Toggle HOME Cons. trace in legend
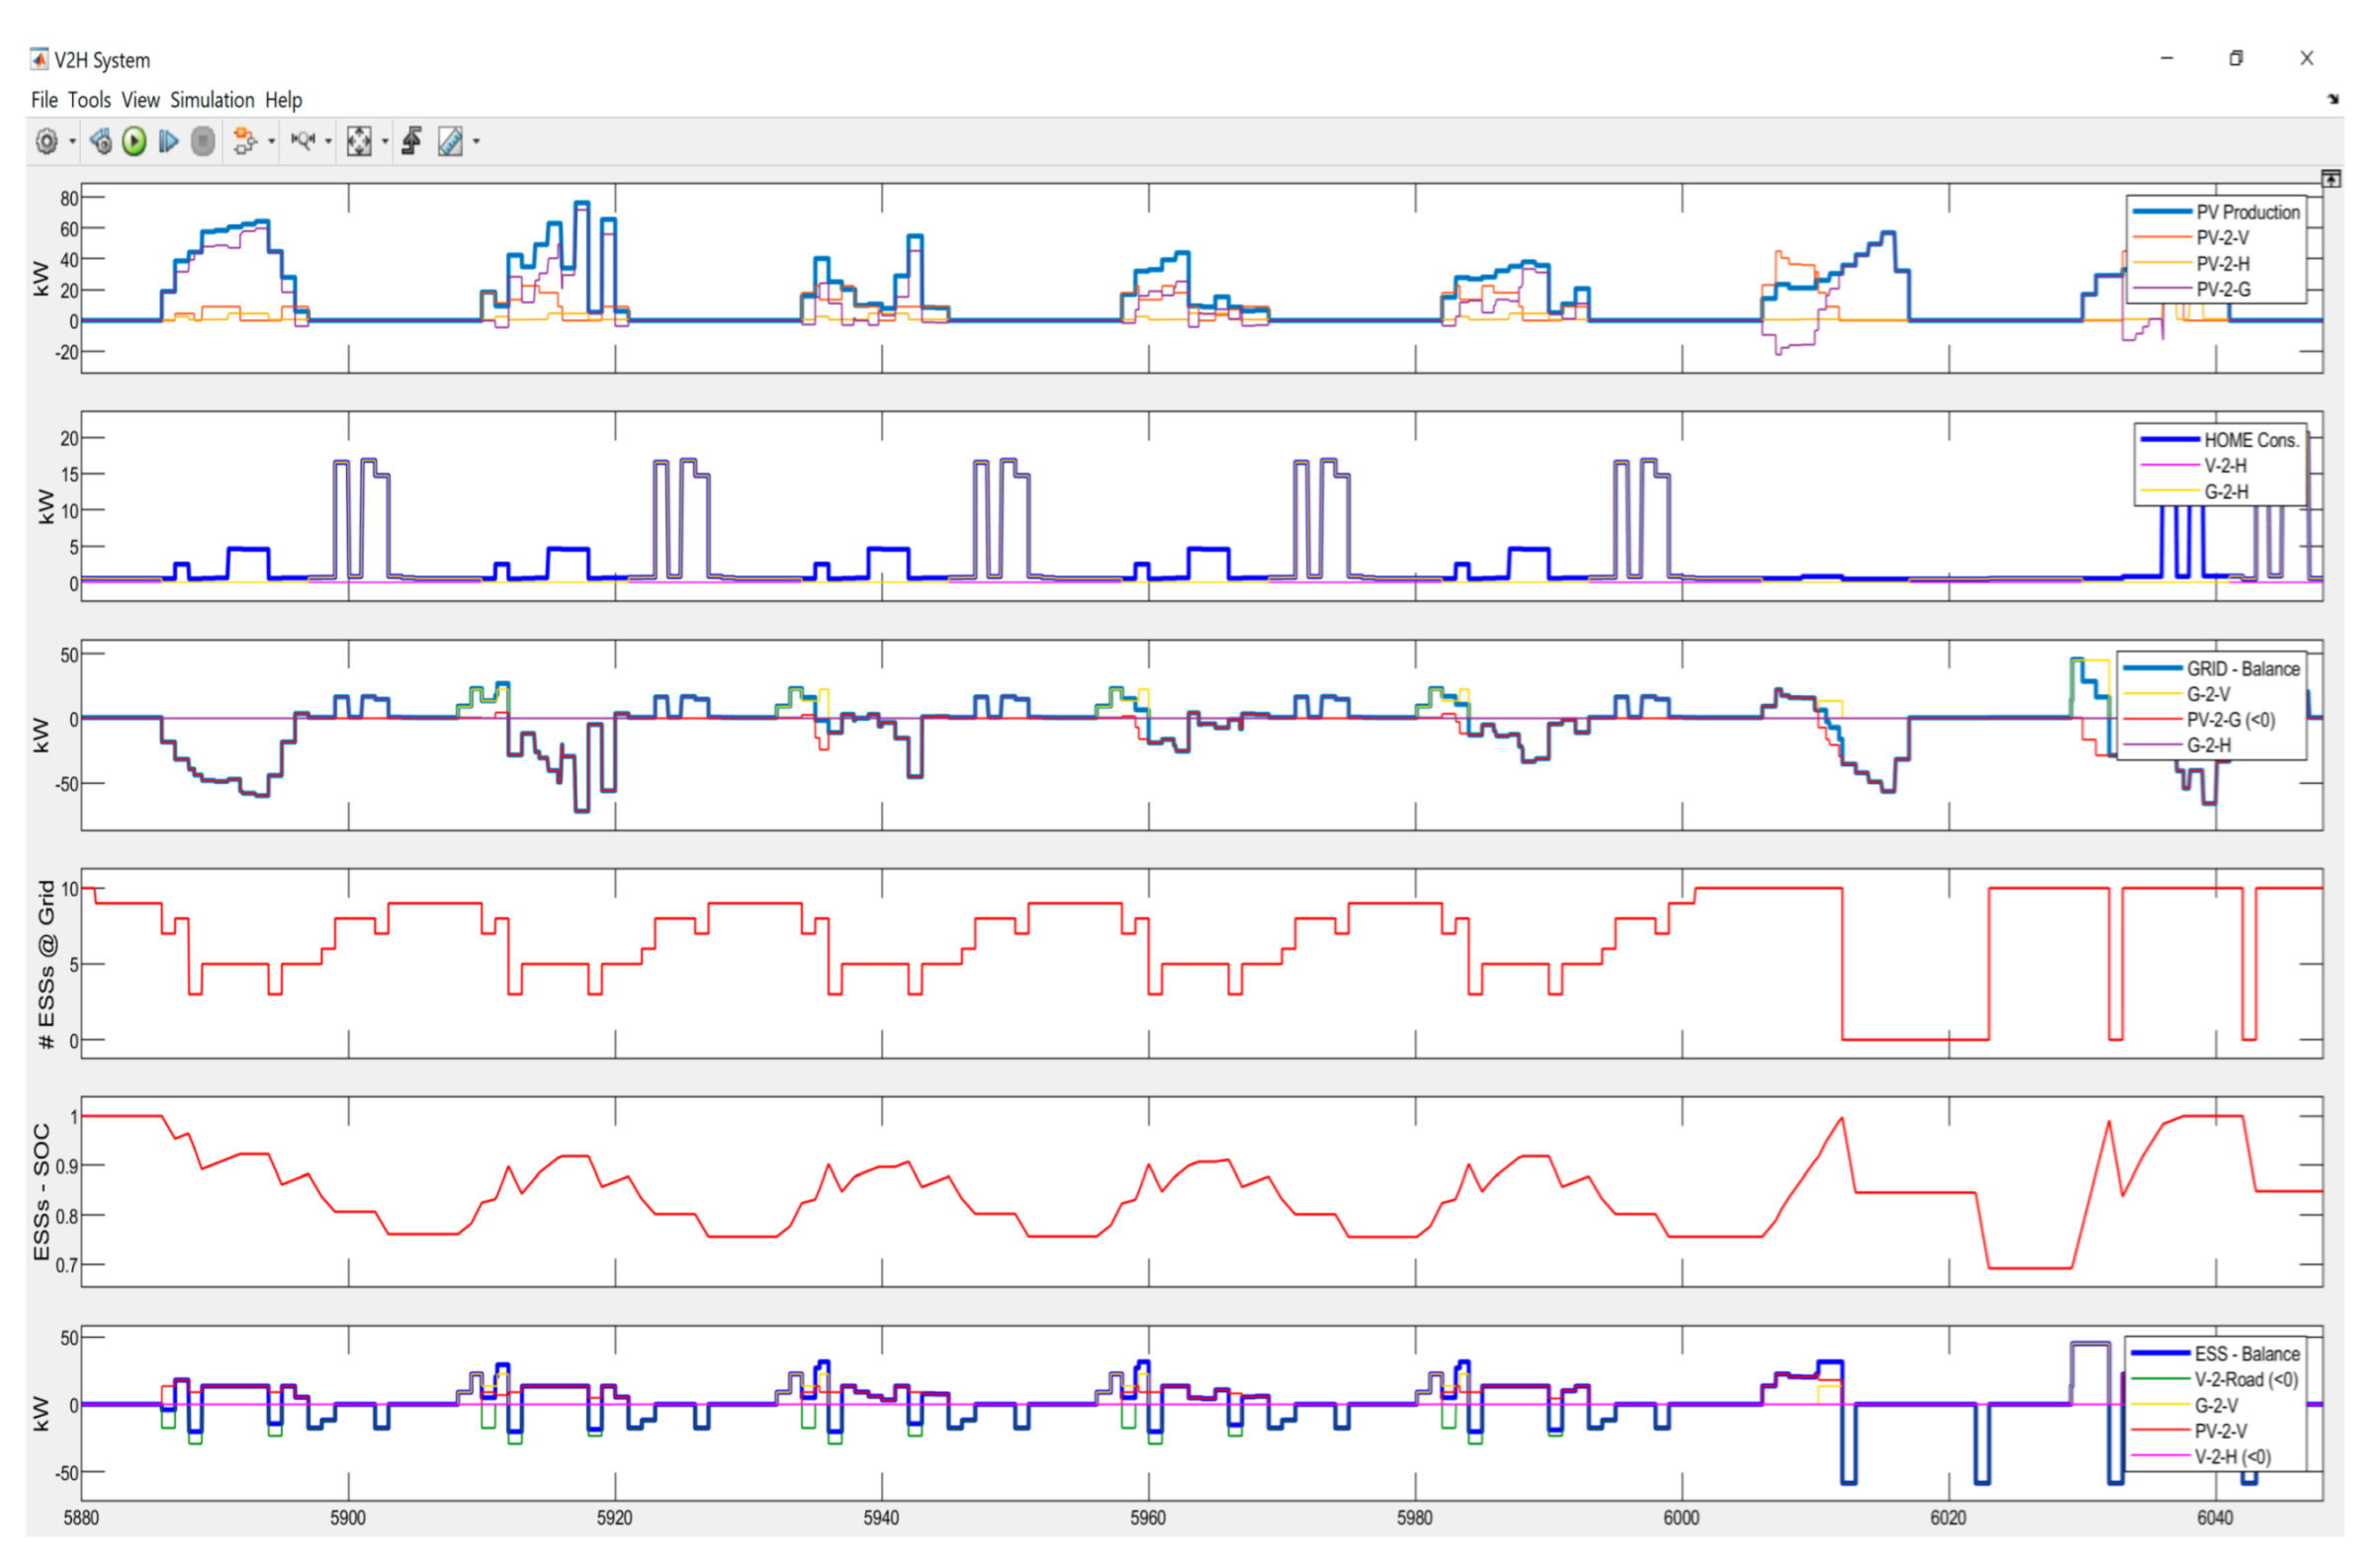 pos(2250,441)
